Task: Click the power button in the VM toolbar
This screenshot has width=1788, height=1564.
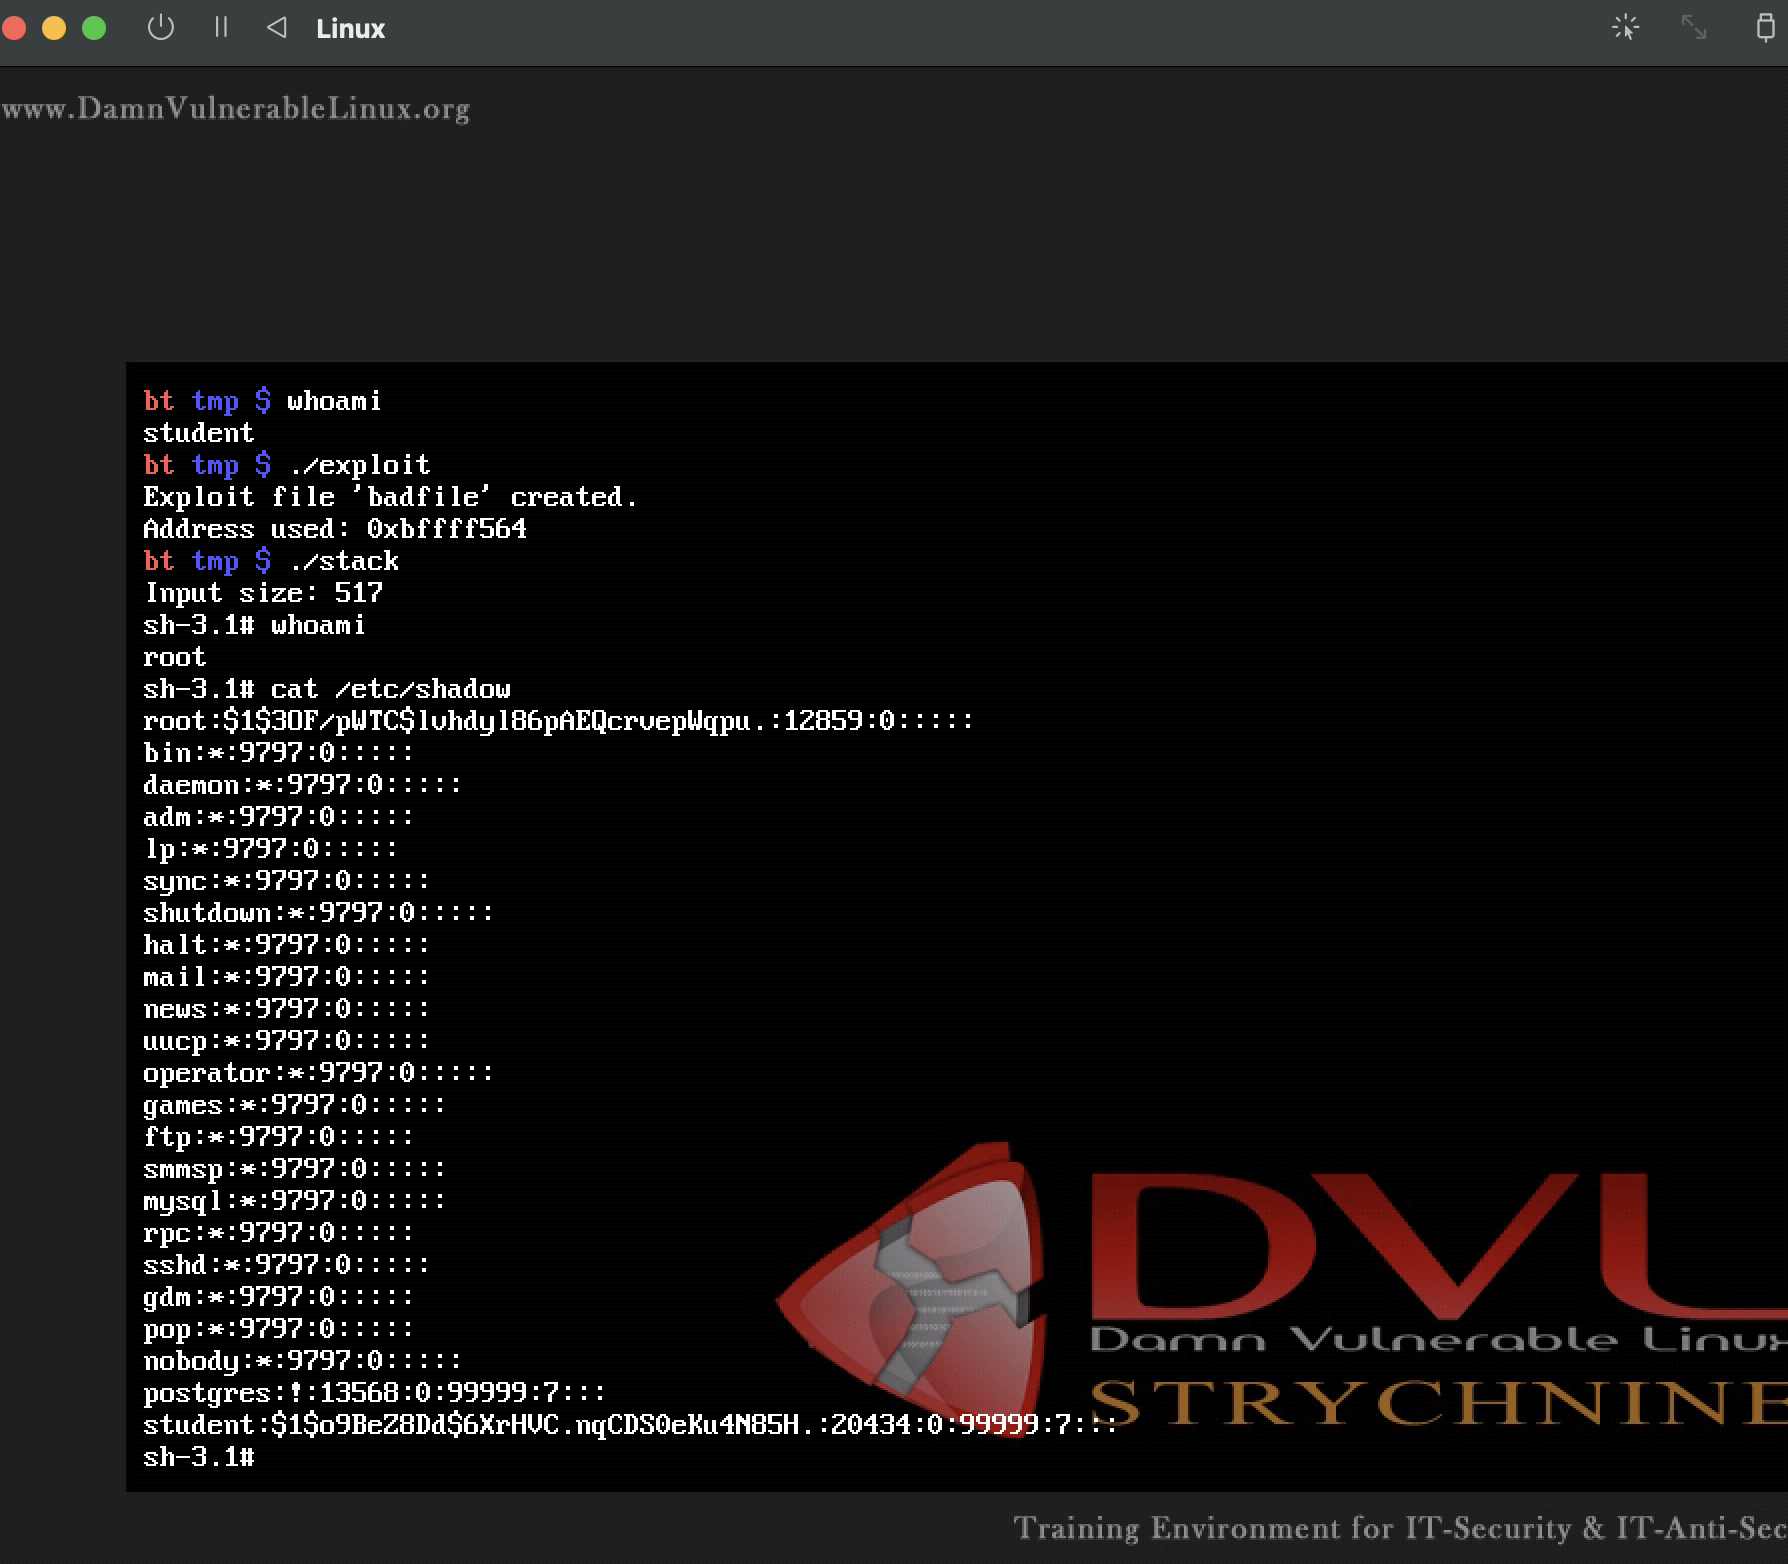Action: point(161,28)
